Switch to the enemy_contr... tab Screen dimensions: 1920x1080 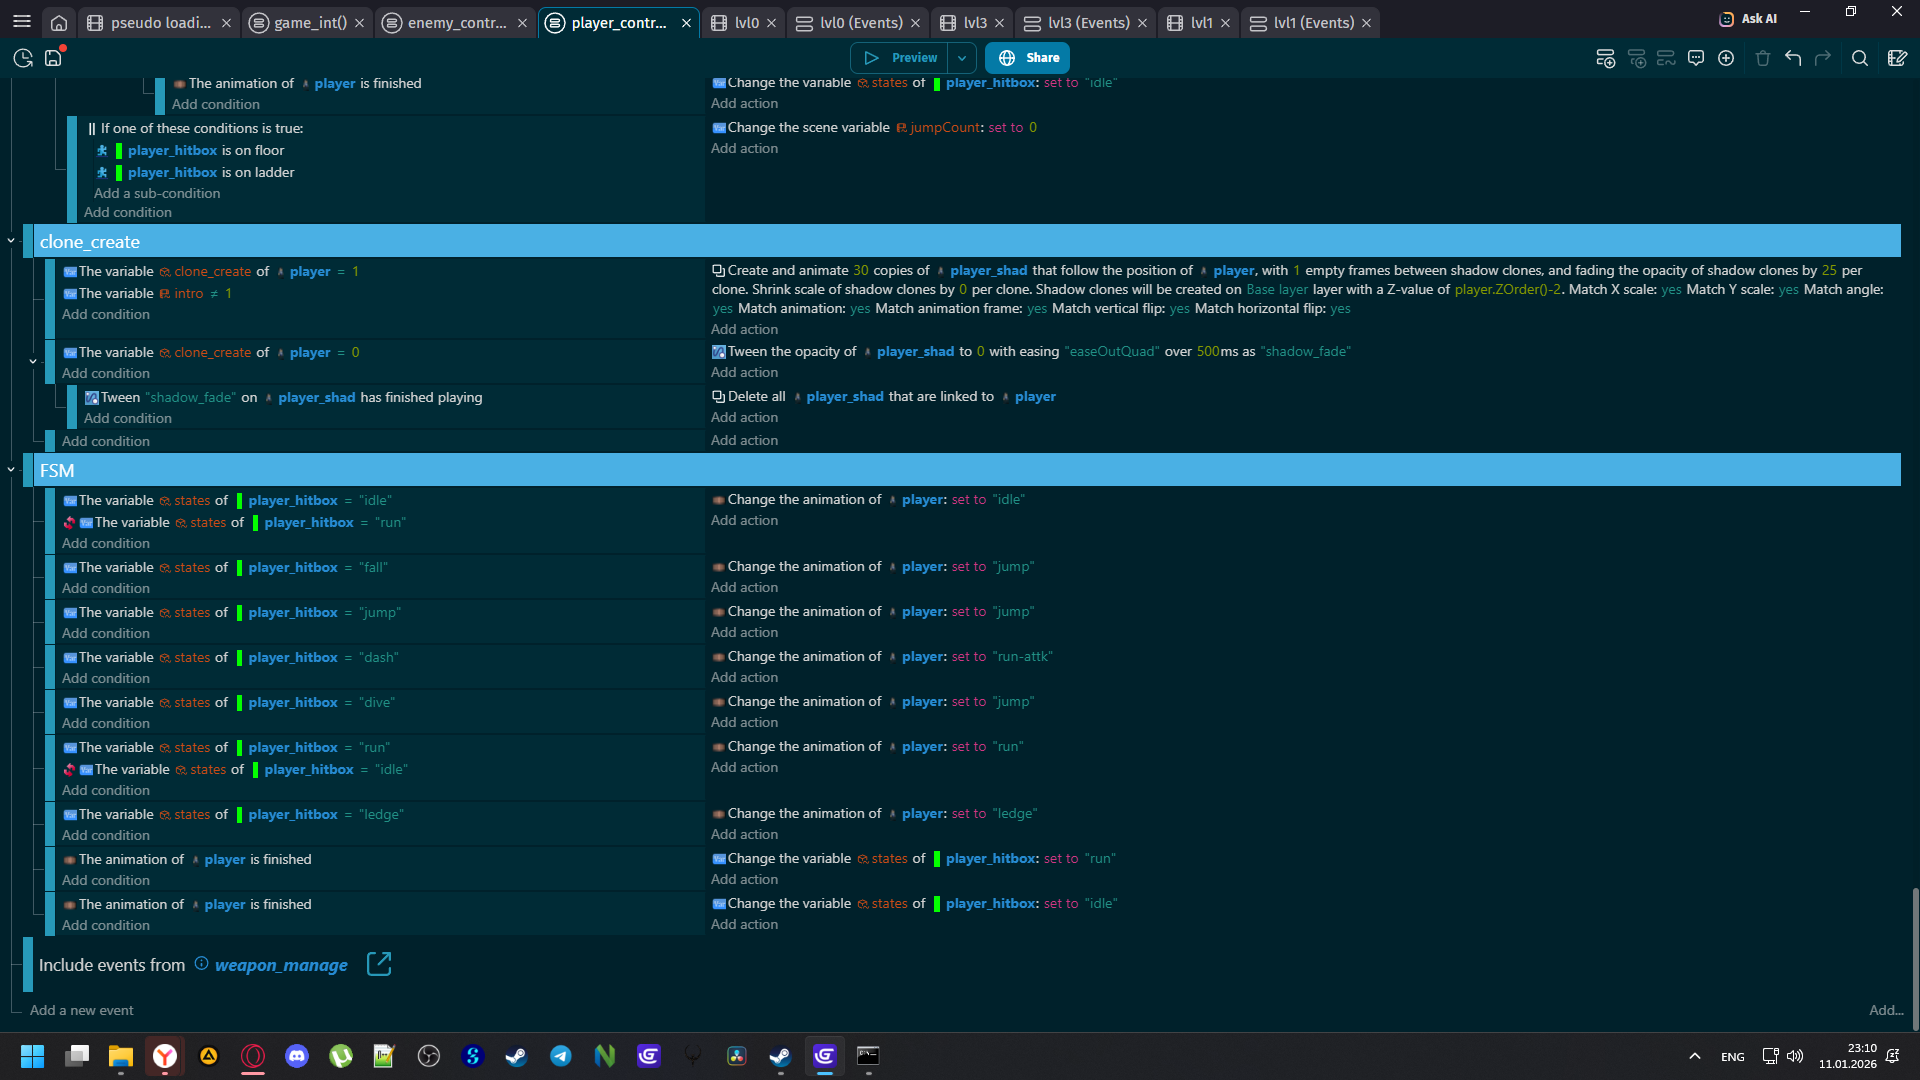(457, 22)
